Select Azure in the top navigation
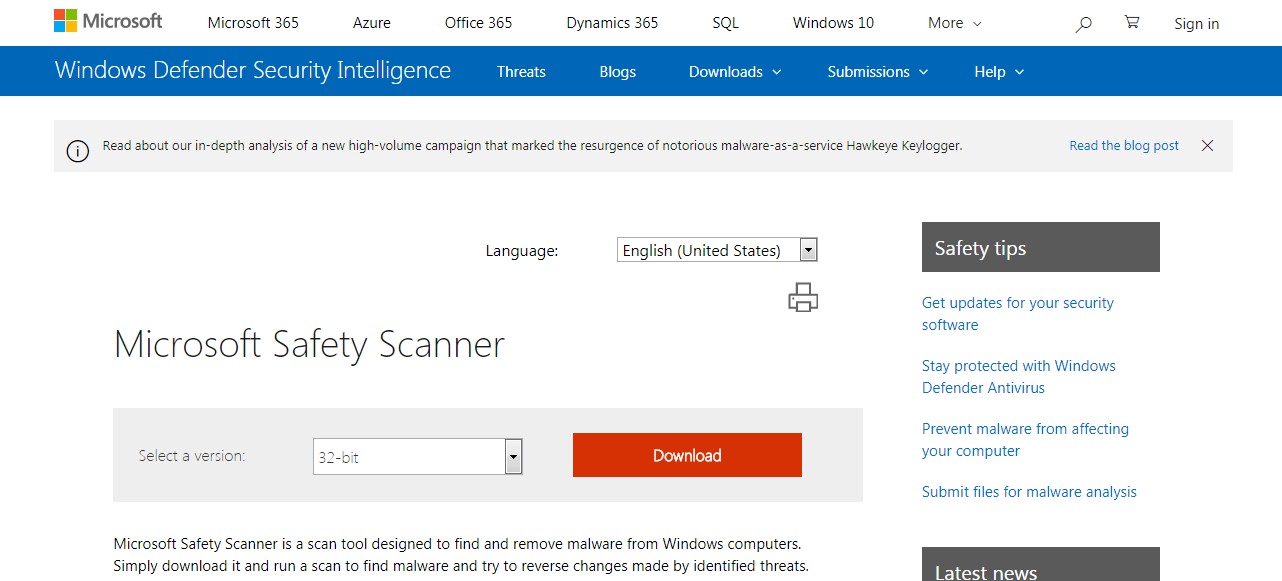The height and width of the screenshot is (581, 1282). 372,23
